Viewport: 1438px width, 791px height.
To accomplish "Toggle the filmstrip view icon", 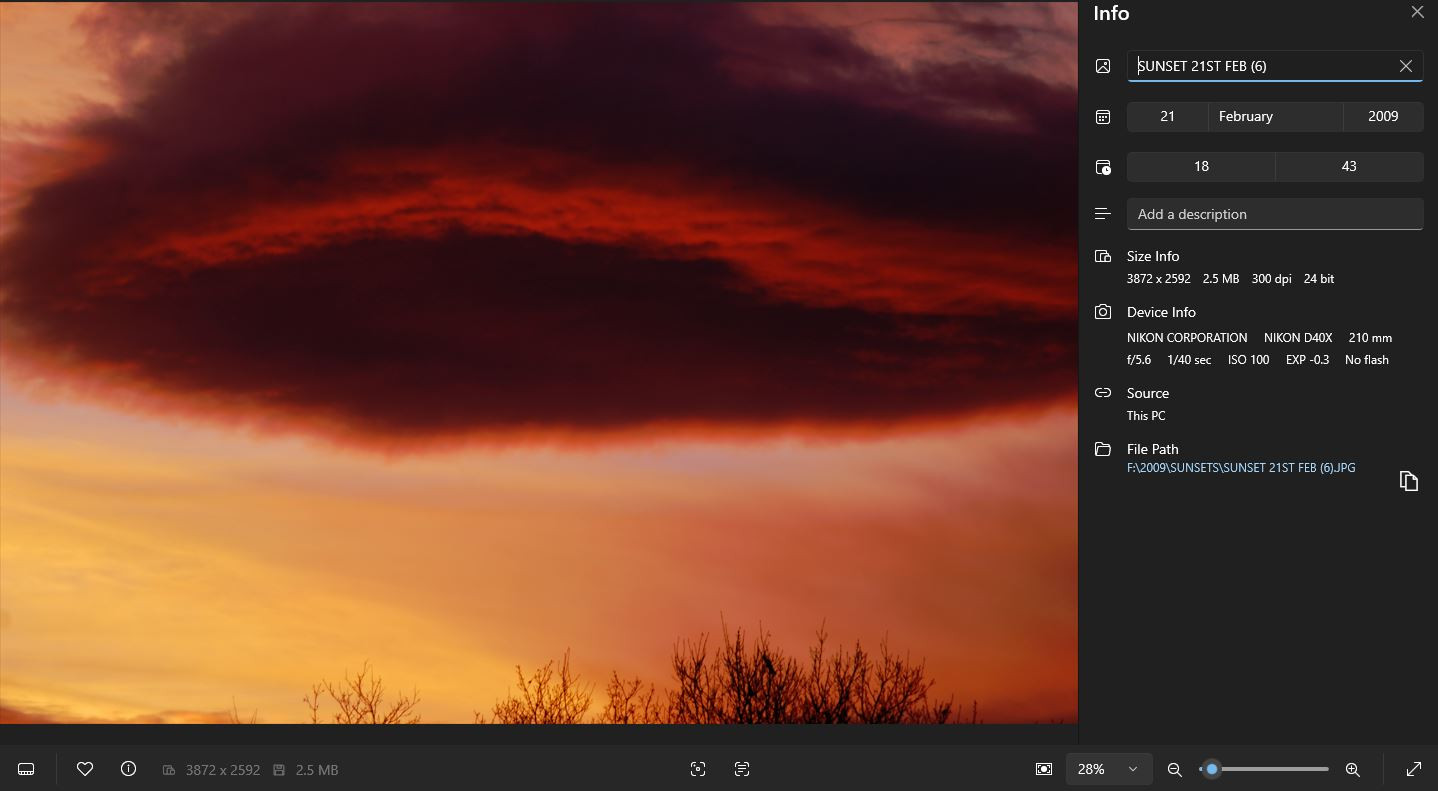I will click(27, 769).
